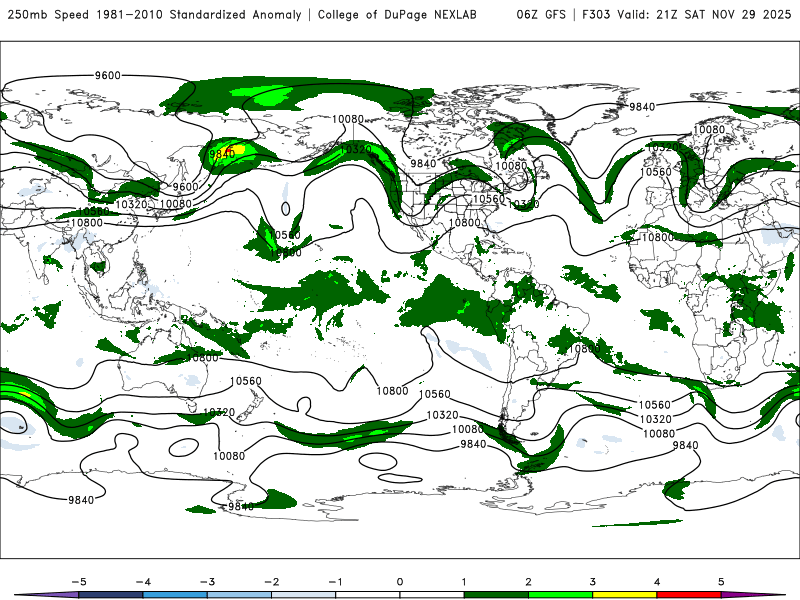Click the '10800' contour label over northern Australia
The width and height of the screenshot is (800, 600).
[203, 358]
